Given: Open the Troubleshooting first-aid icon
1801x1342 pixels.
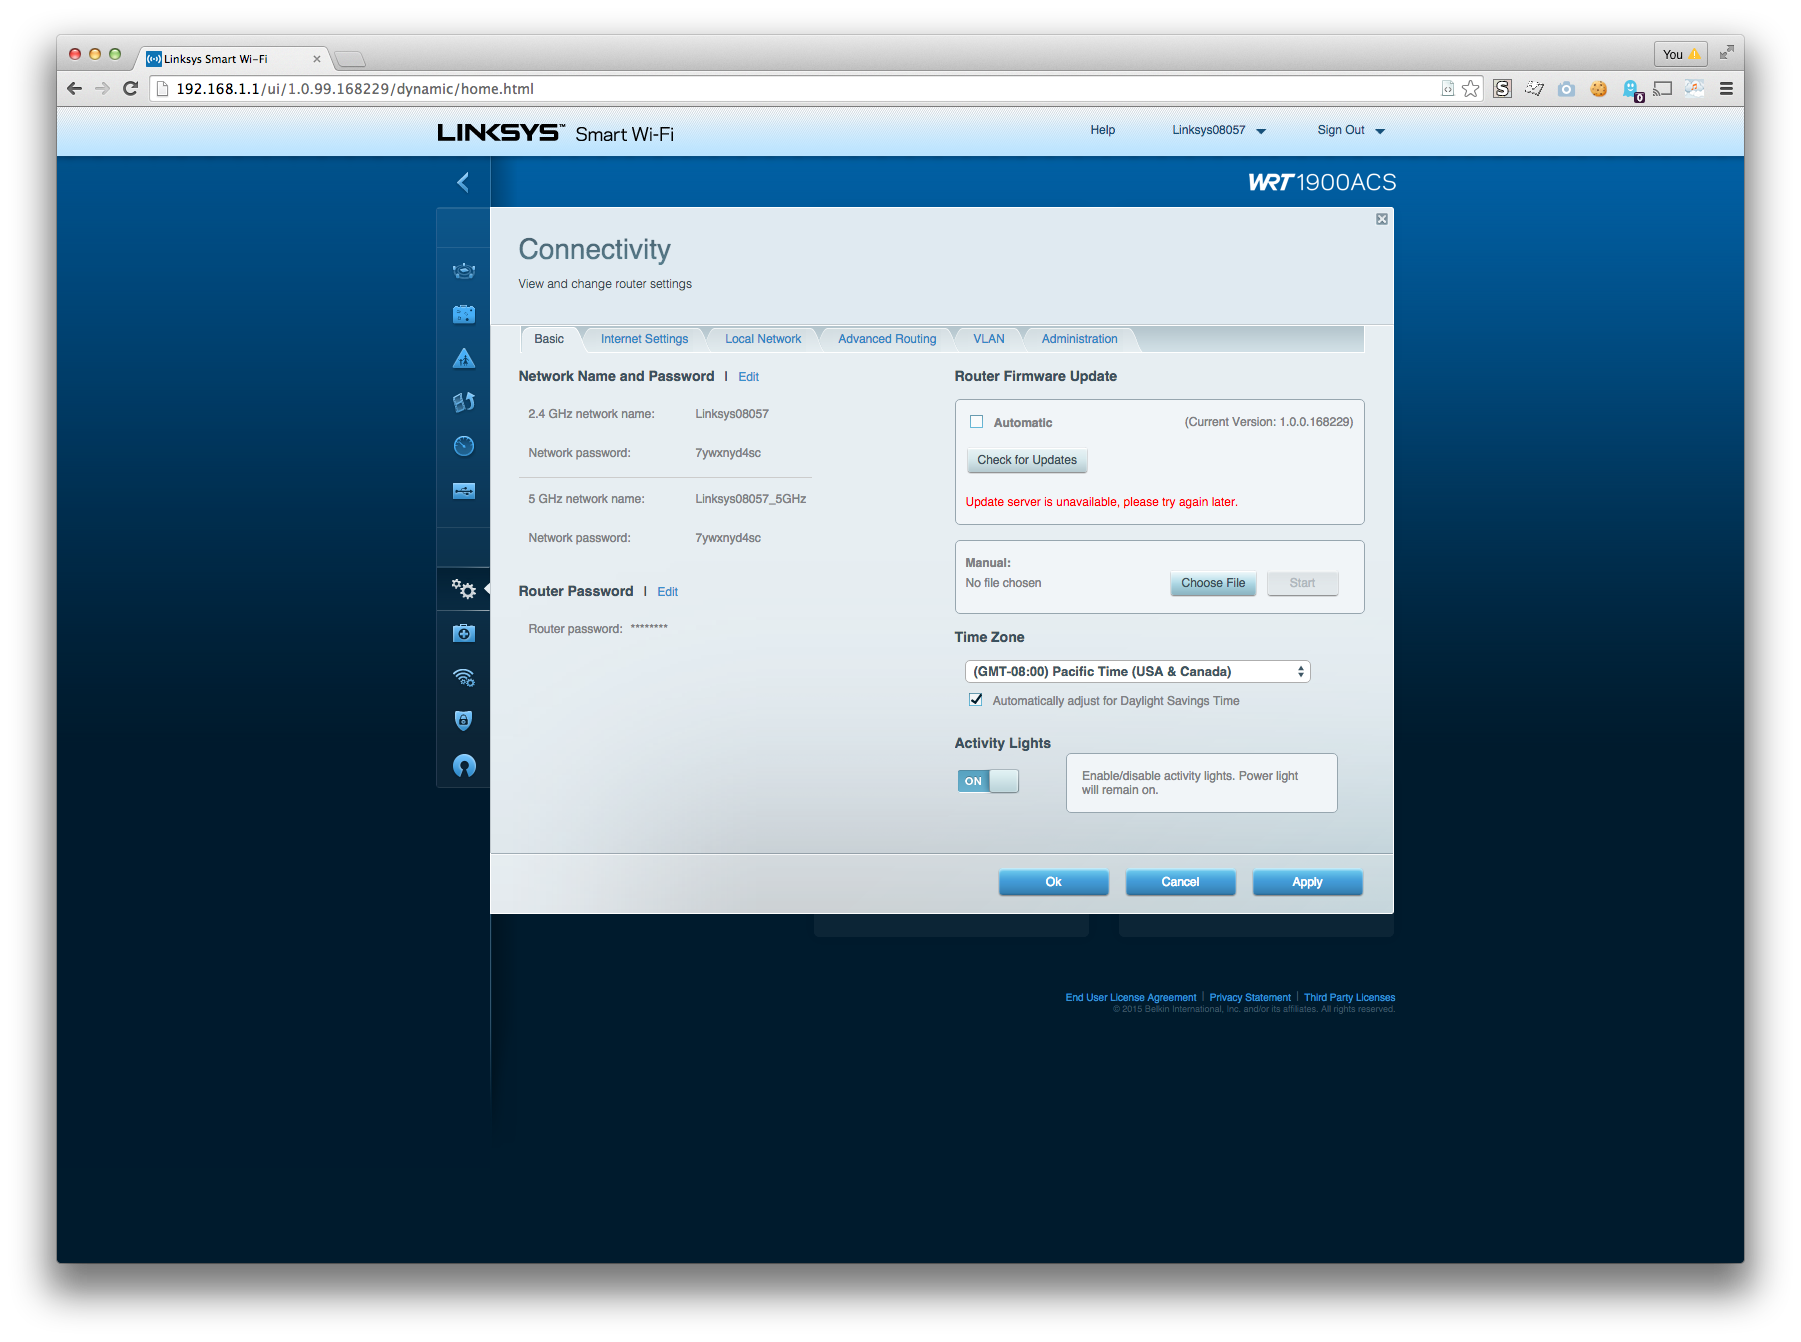Looking at the screenshot, I should pyautogui.click(x=463, y=633).
